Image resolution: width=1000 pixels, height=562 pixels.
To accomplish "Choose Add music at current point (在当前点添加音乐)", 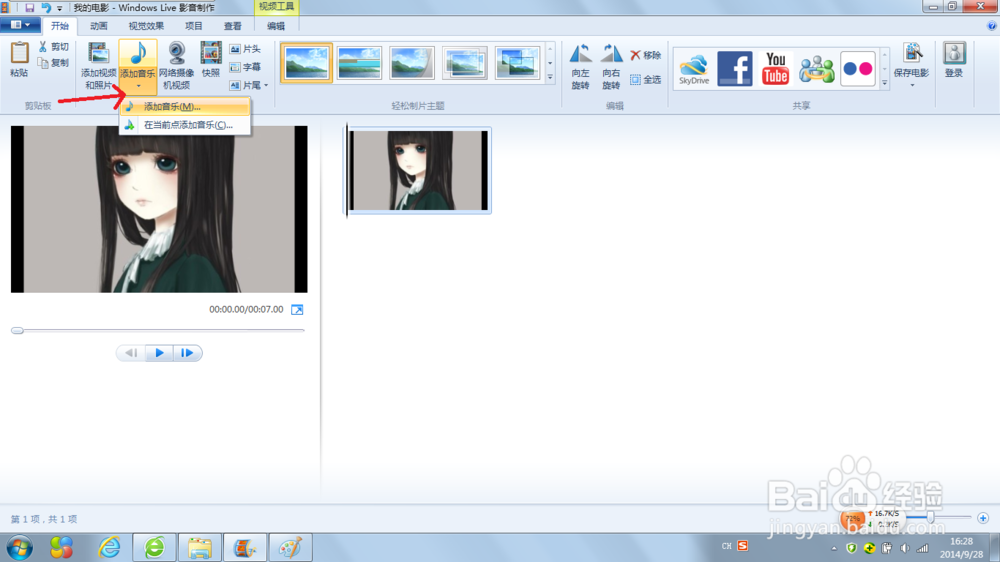I will pos(185,125).
